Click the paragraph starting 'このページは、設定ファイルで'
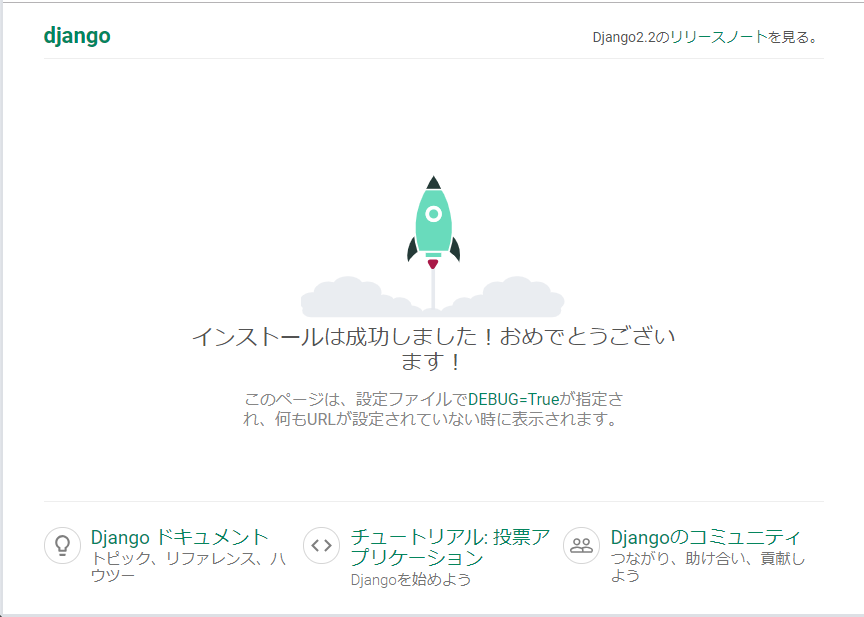The width and height of the screenshot is (864, 617). 433,409
